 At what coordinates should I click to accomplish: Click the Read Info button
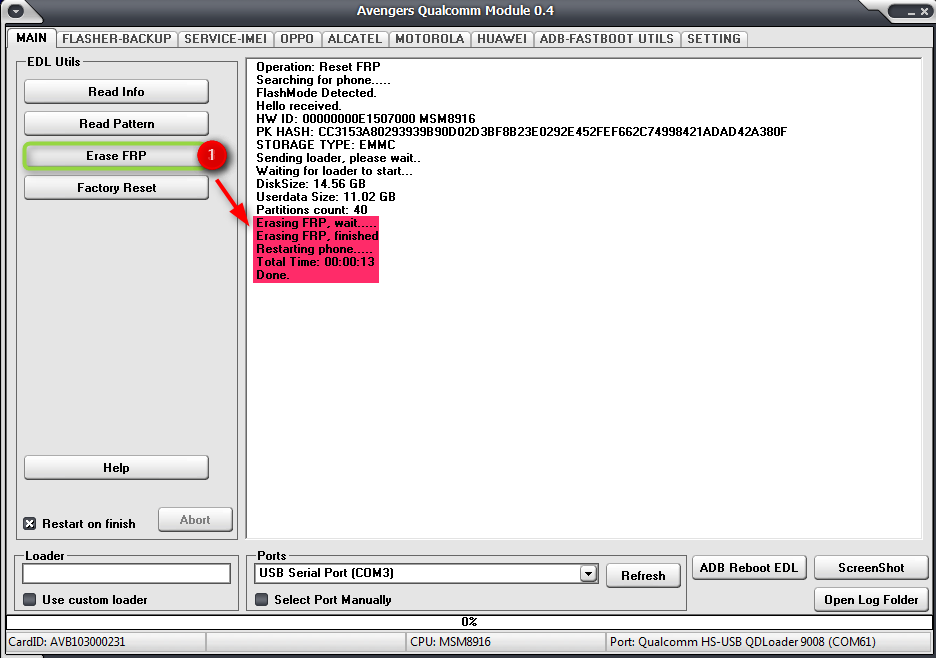tap(116, 91)
